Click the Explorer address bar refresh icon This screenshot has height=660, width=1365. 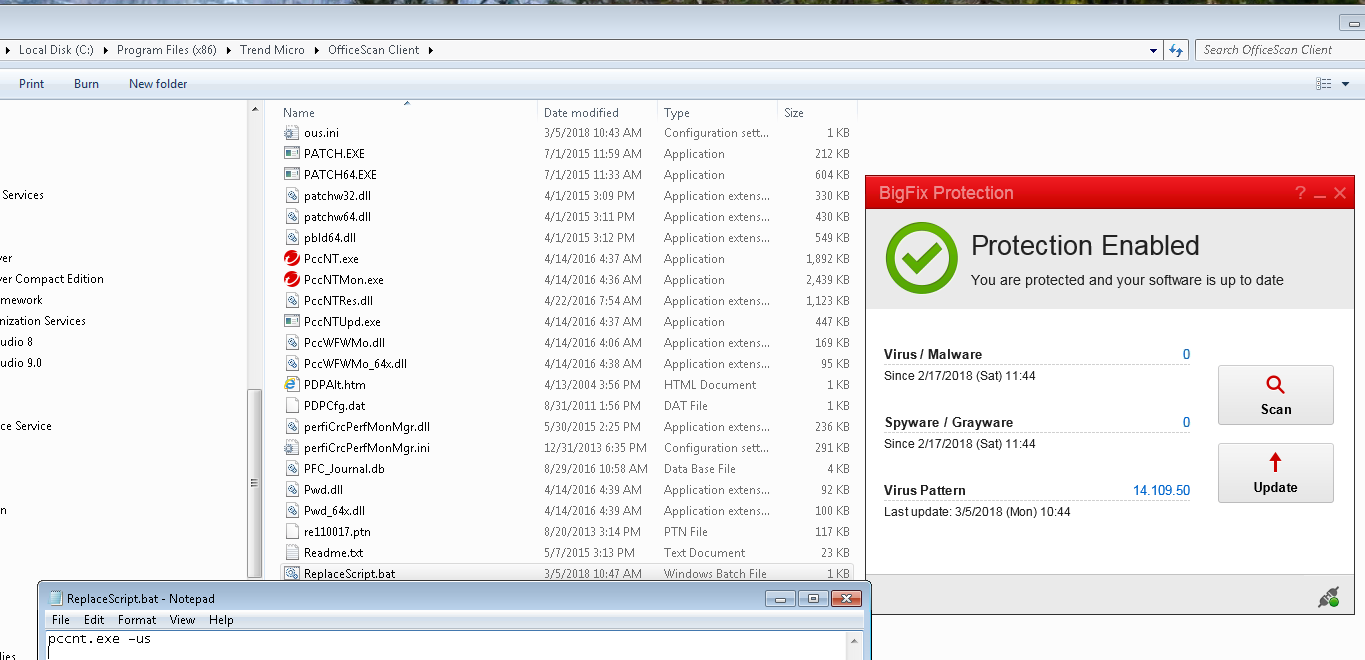[1176, 50]
